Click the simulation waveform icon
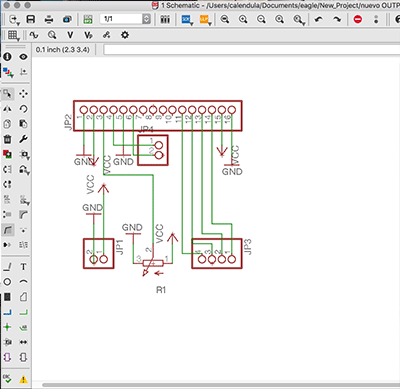Image resolution: width=400 pixels, height=389 pixels. tap(34, 35)
